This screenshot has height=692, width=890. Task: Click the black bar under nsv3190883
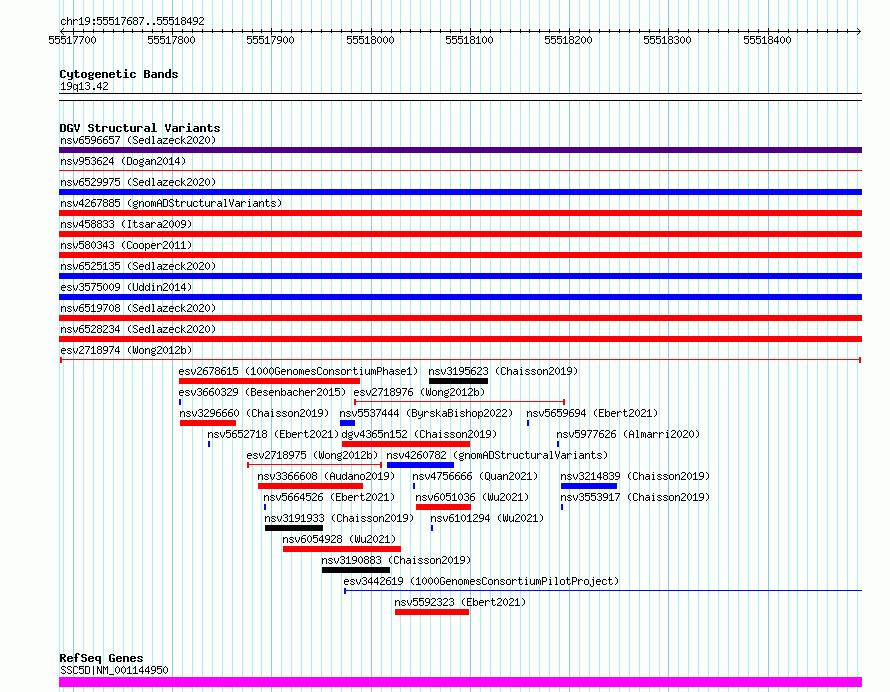(x=356, y=570)
